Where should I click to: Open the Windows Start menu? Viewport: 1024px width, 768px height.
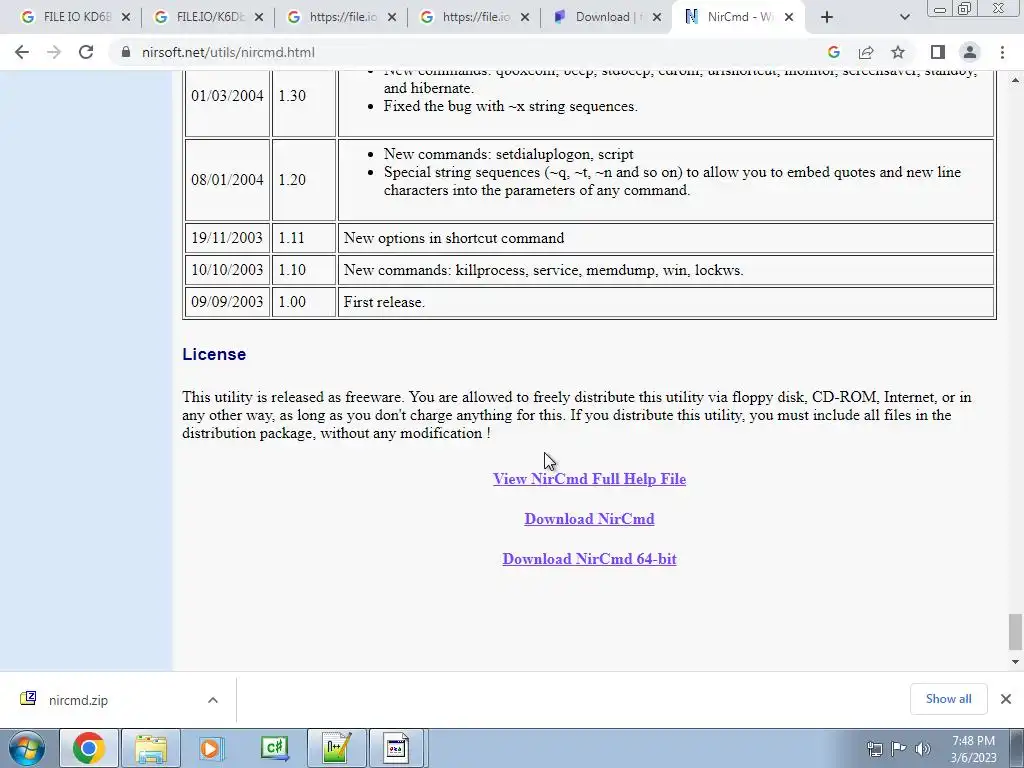[26, 748]
